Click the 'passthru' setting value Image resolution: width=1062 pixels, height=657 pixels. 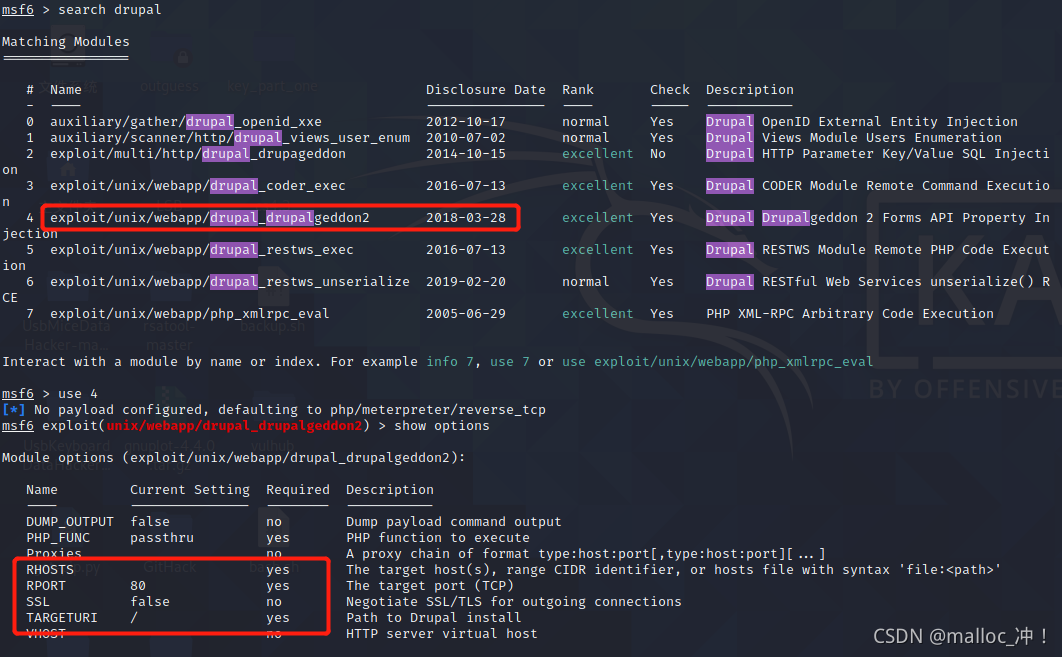(x=162, y=538)
